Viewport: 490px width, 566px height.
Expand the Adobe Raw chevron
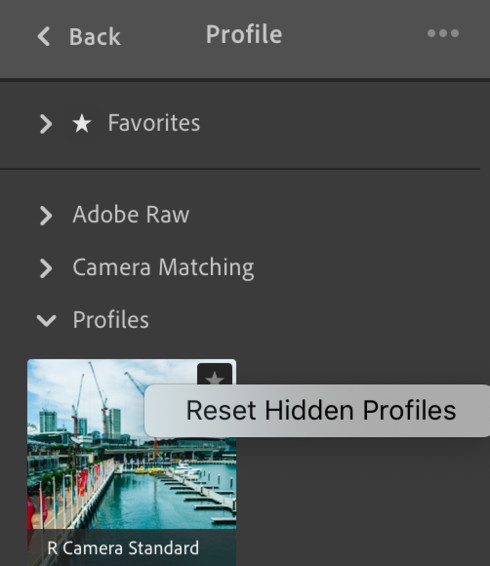[46, 215]
